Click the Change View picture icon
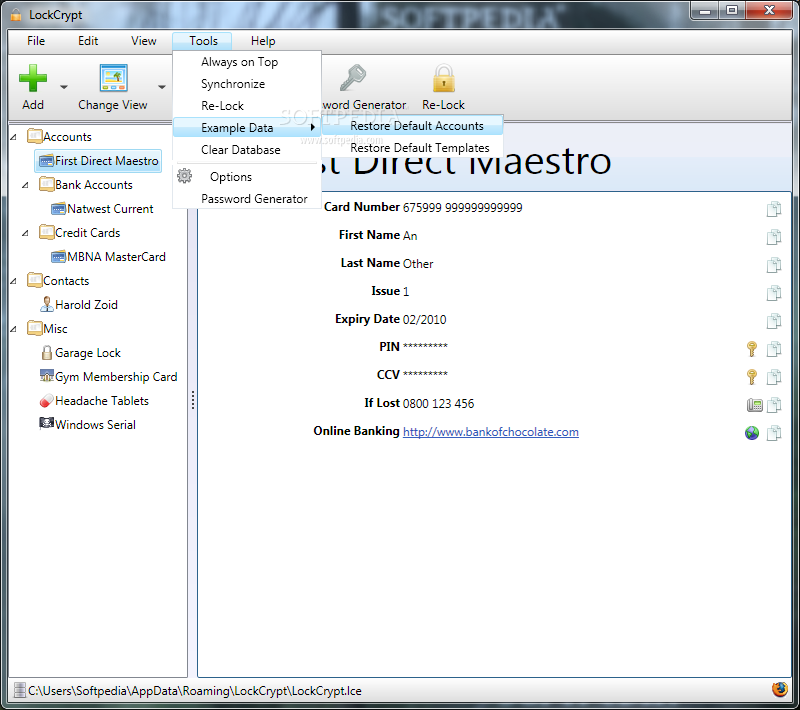The image size is (800, 710). click(113, 78)
